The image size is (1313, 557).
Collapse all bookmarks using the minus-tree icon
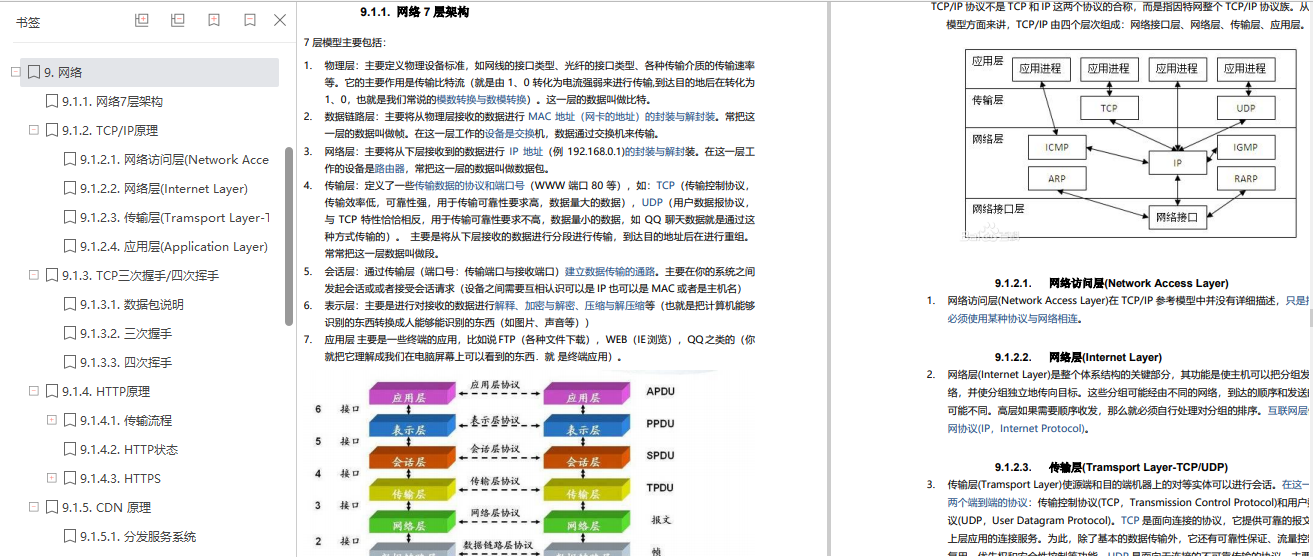coord(178,20)
